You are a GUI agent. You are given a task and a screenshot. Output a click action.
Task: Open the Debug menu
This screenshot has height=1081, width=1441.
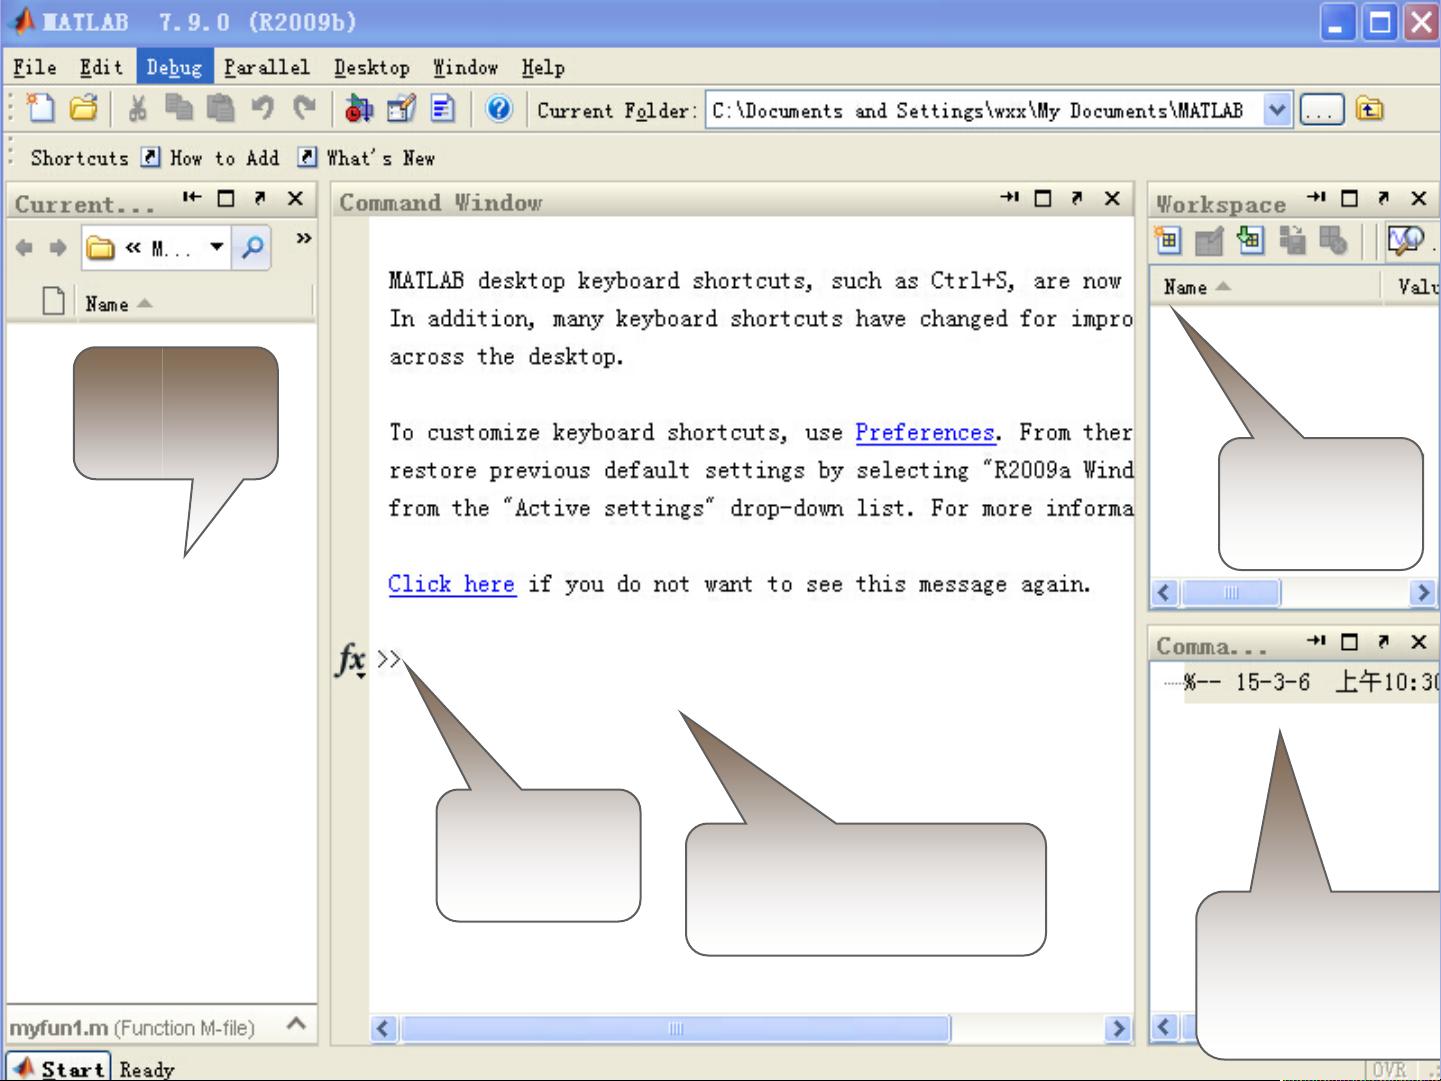[x=174, y=67]
